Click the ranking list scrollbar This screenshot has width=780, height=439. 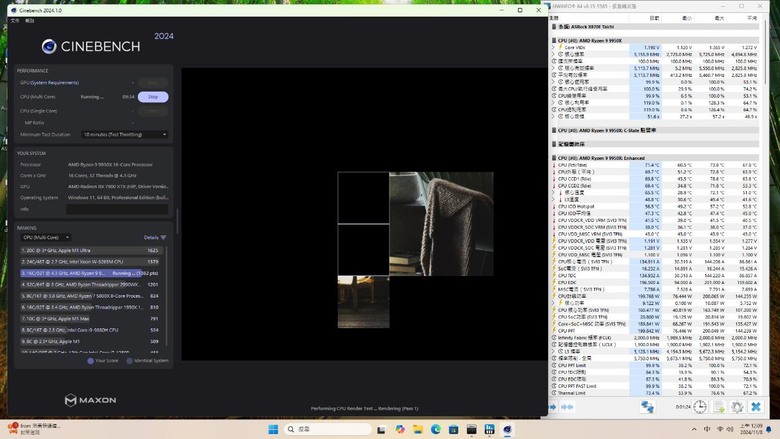tap(166, 296)
